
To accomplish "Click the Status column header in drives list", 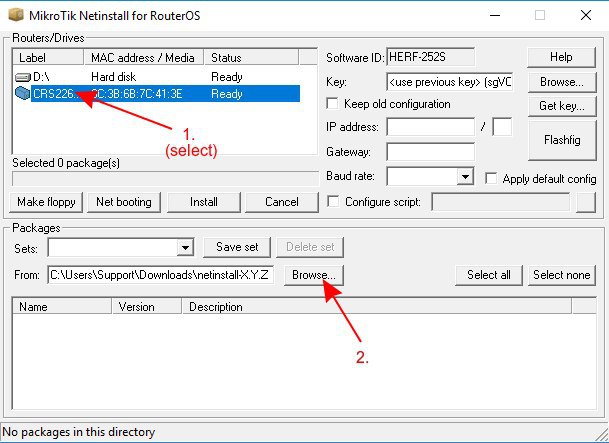I will pos(251,57).
